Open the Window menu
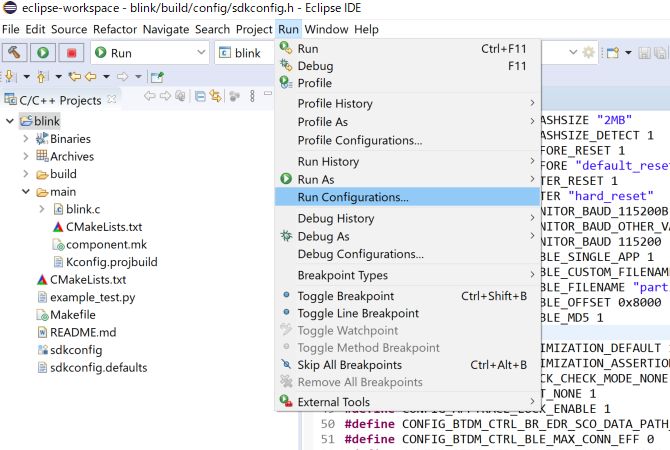The height and width of the screenshot is (450, 670). 326,29
